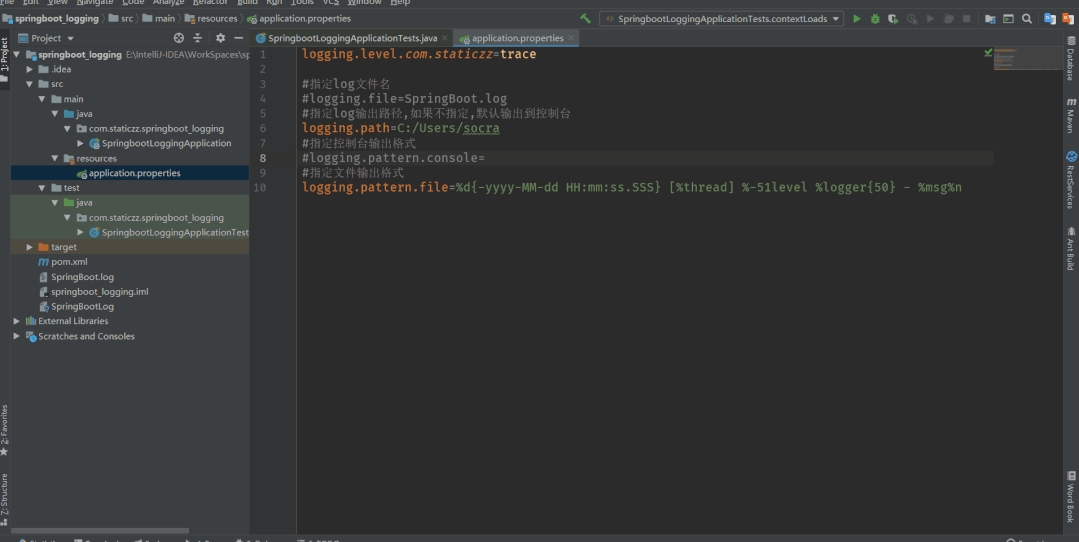
Task: Place cursor on logging.level.com.staticzz=trace line
Action: tap(418, 54)
